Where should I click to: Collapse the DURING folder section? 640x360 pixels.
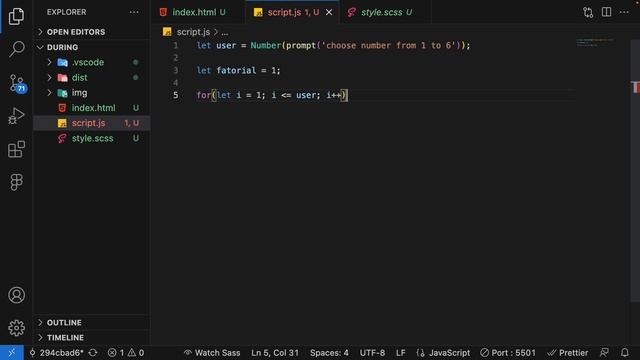coord(91,47)
